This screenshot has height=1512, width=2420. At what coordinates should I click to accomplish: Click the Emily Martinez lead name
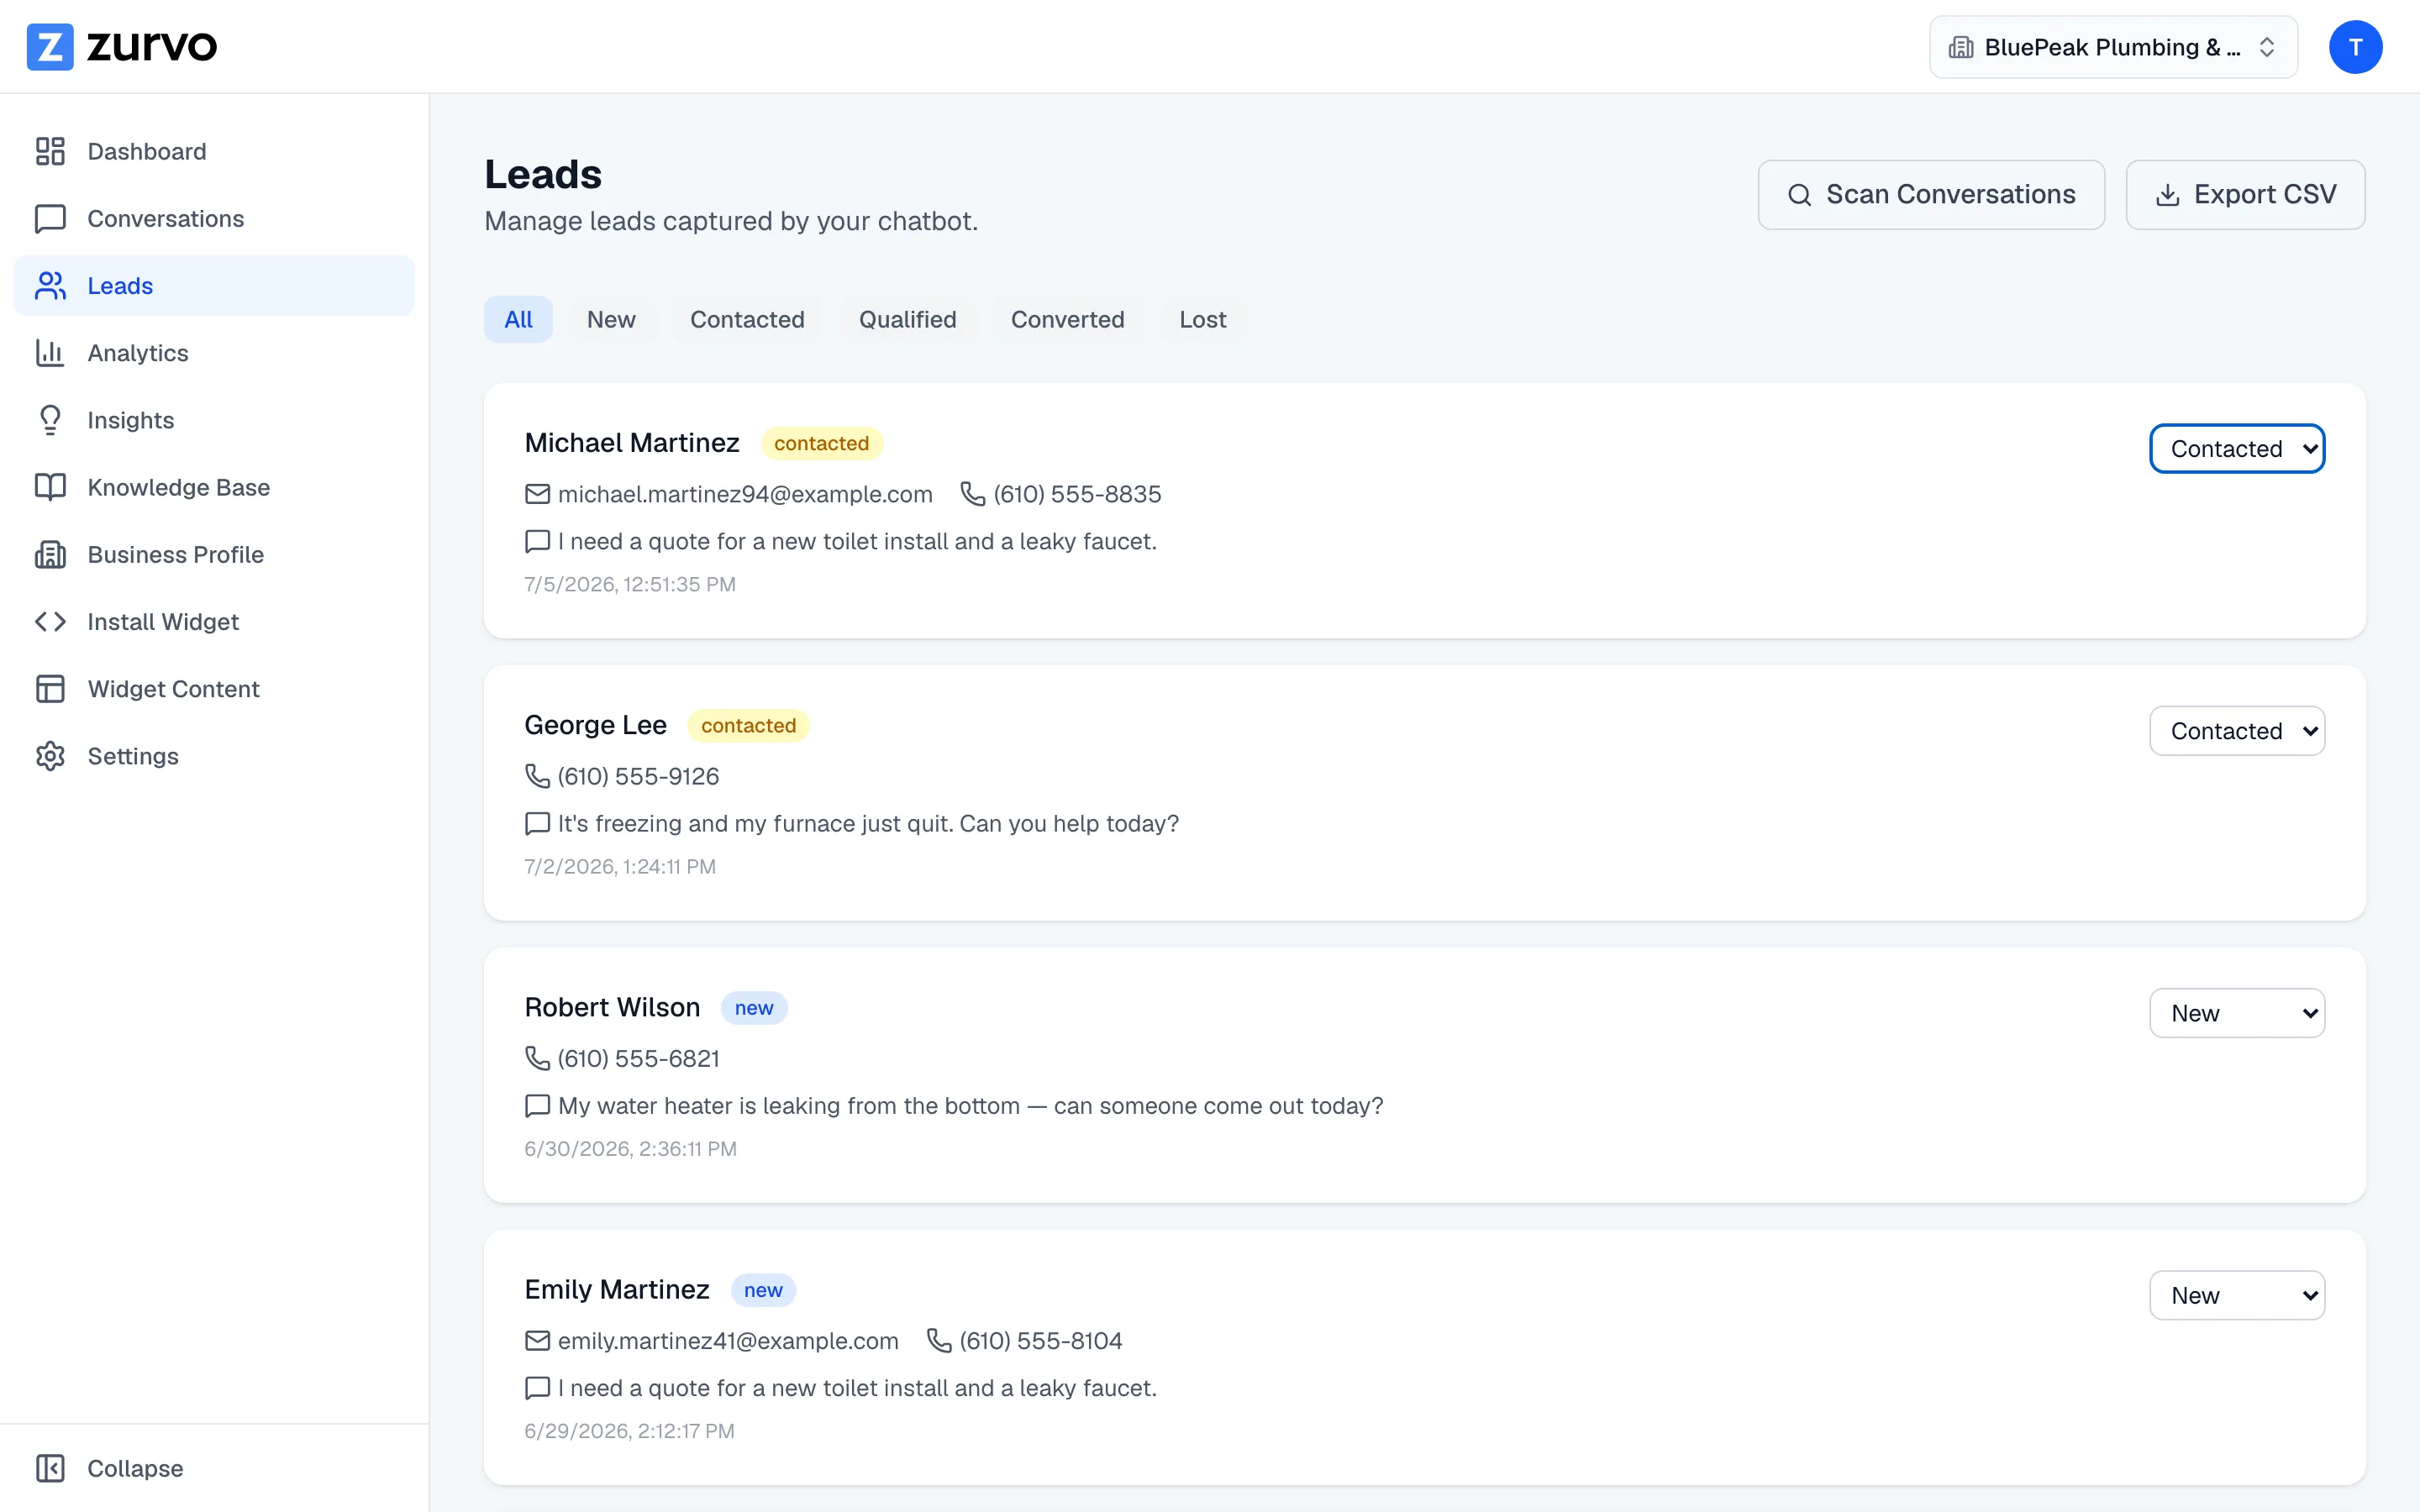pos(616,1289)
